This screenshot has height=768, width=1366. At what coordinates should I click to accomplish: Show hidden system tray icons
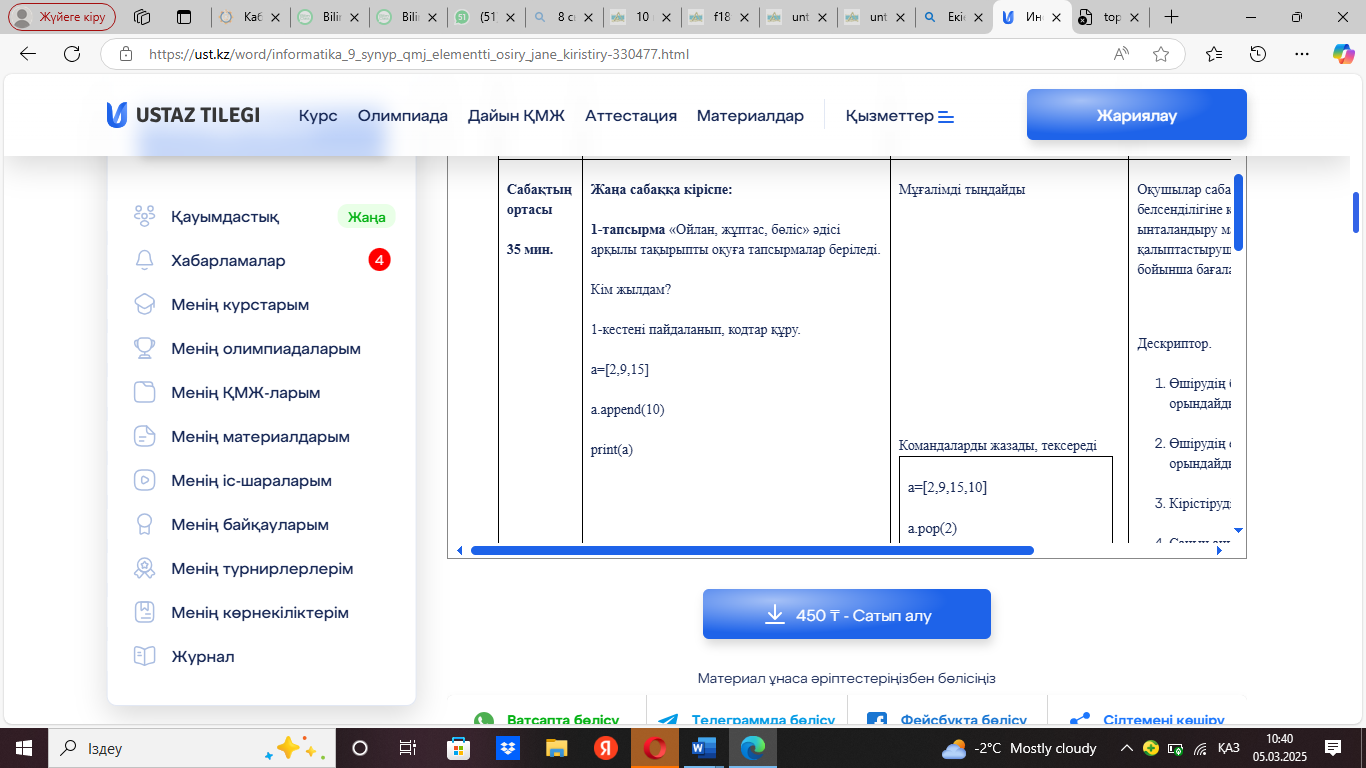pyautogui.click(x=1127, y=748)
